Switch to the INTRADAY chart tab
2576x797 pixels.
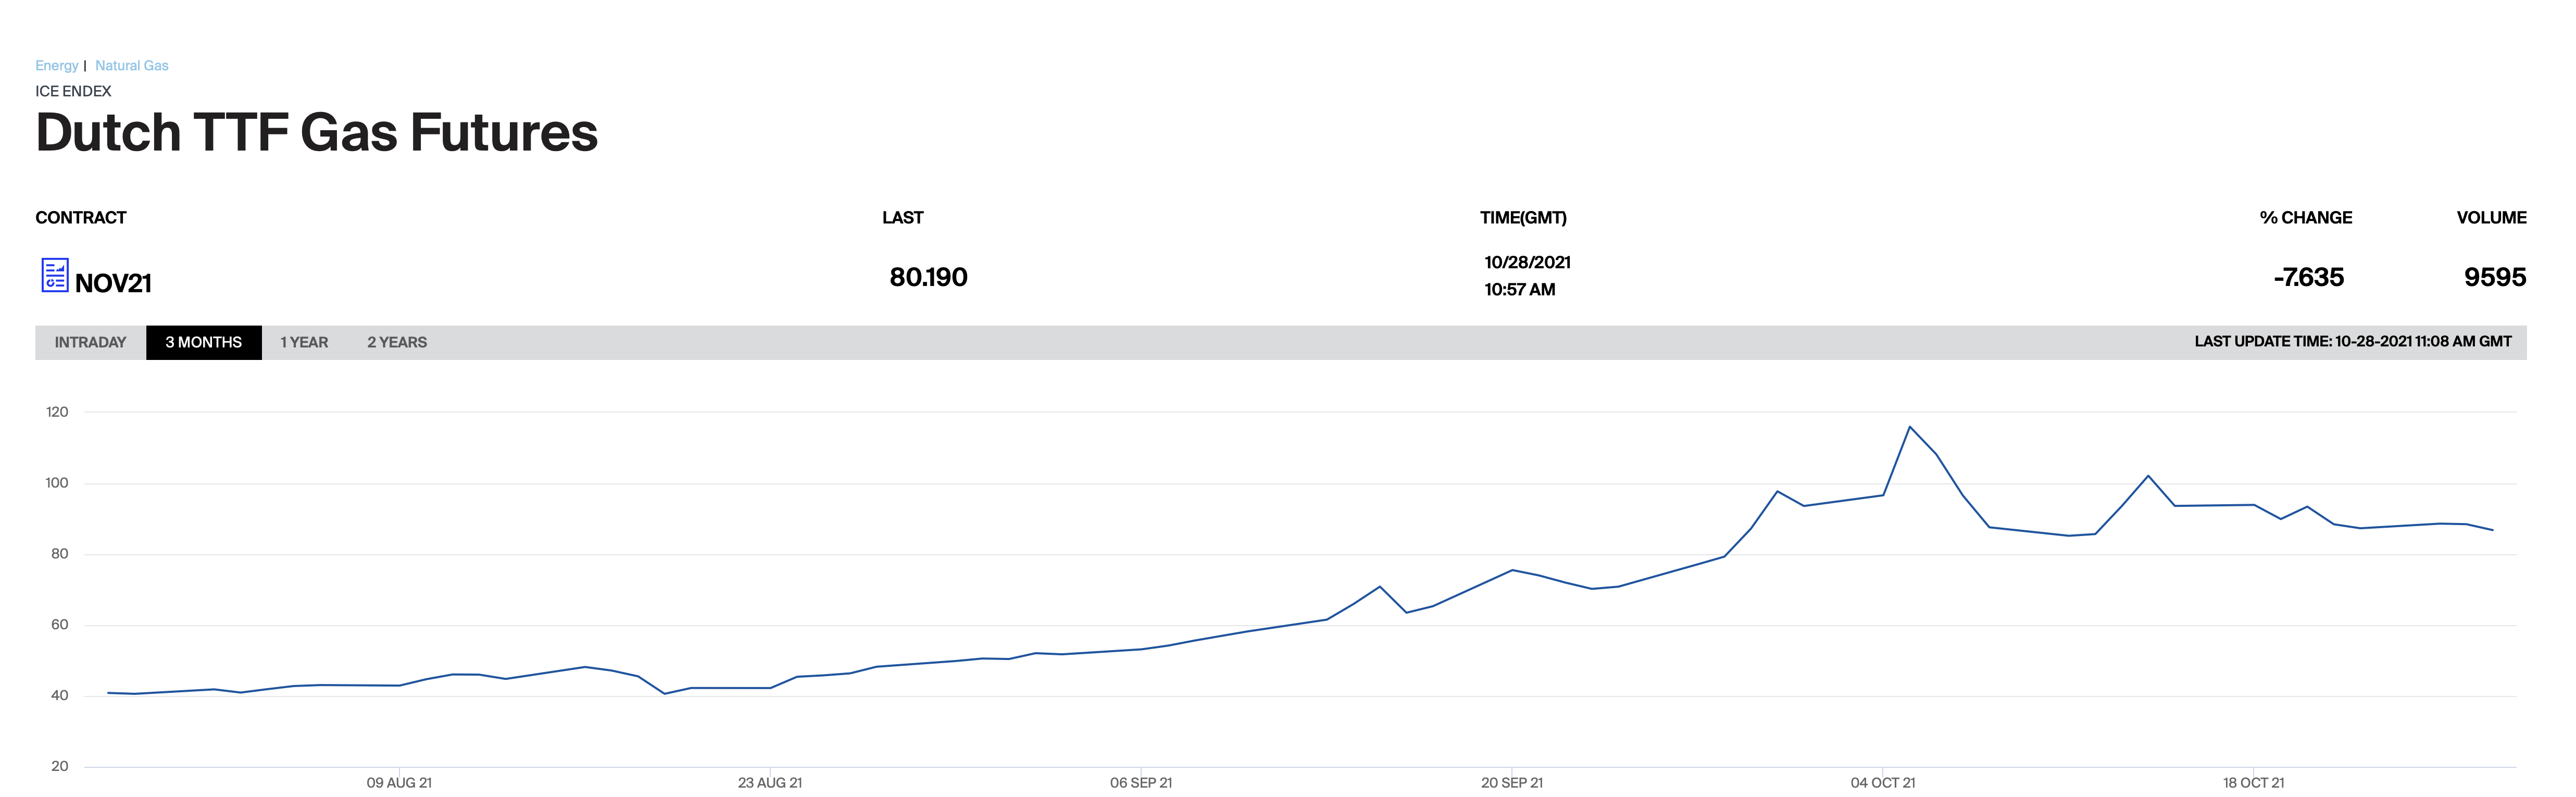click(90, 342)
